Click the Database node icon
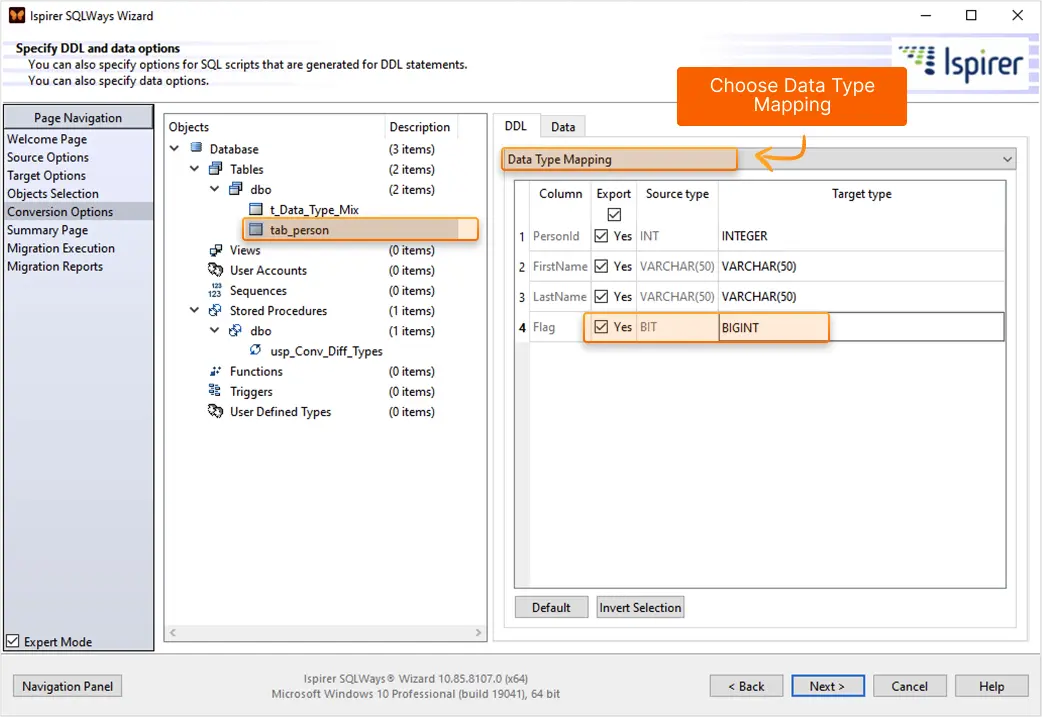 point(196,148)
